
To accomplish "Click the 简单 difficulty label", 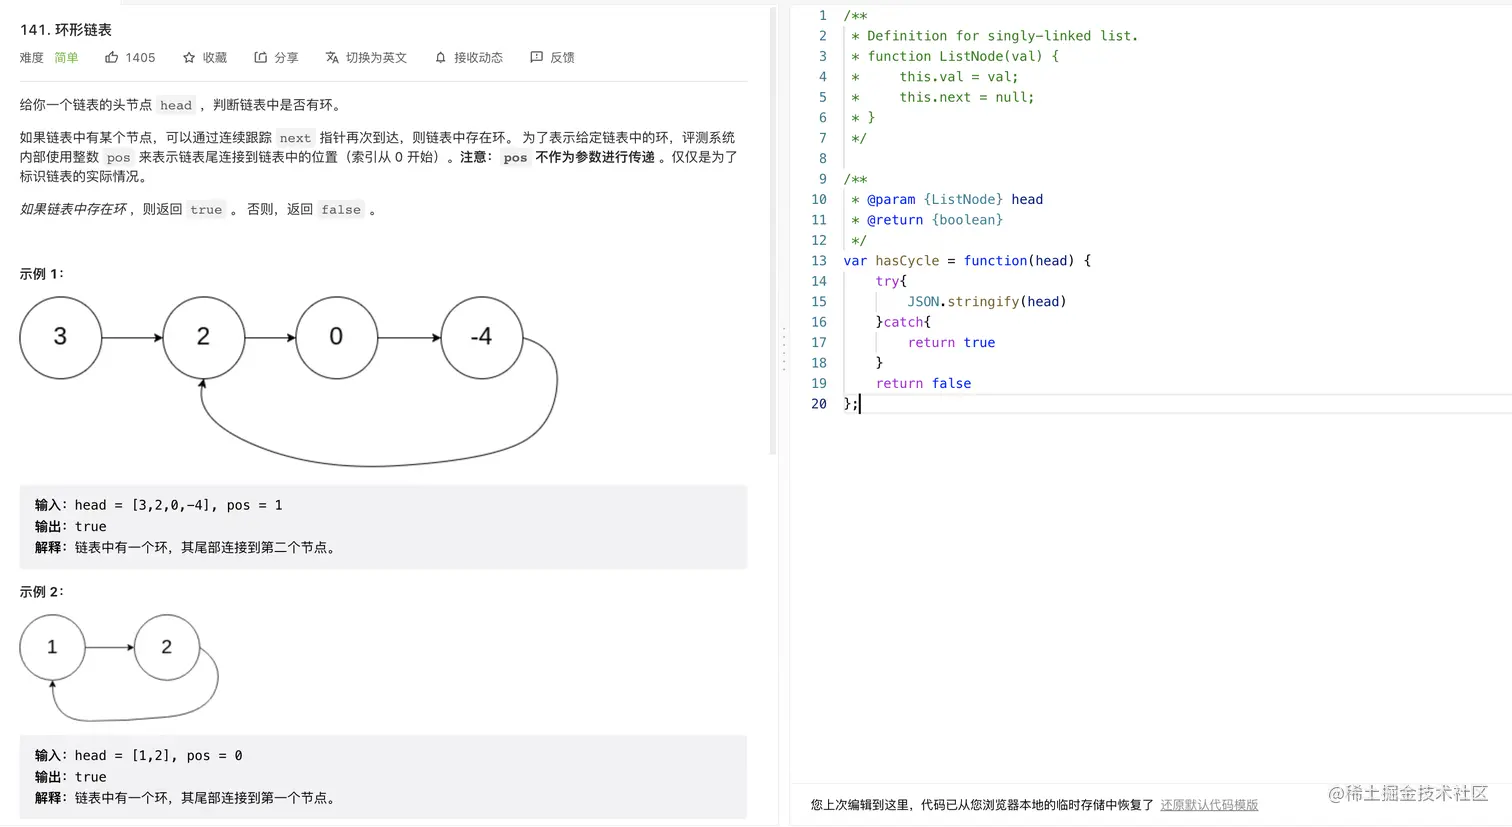I will 66,58.
